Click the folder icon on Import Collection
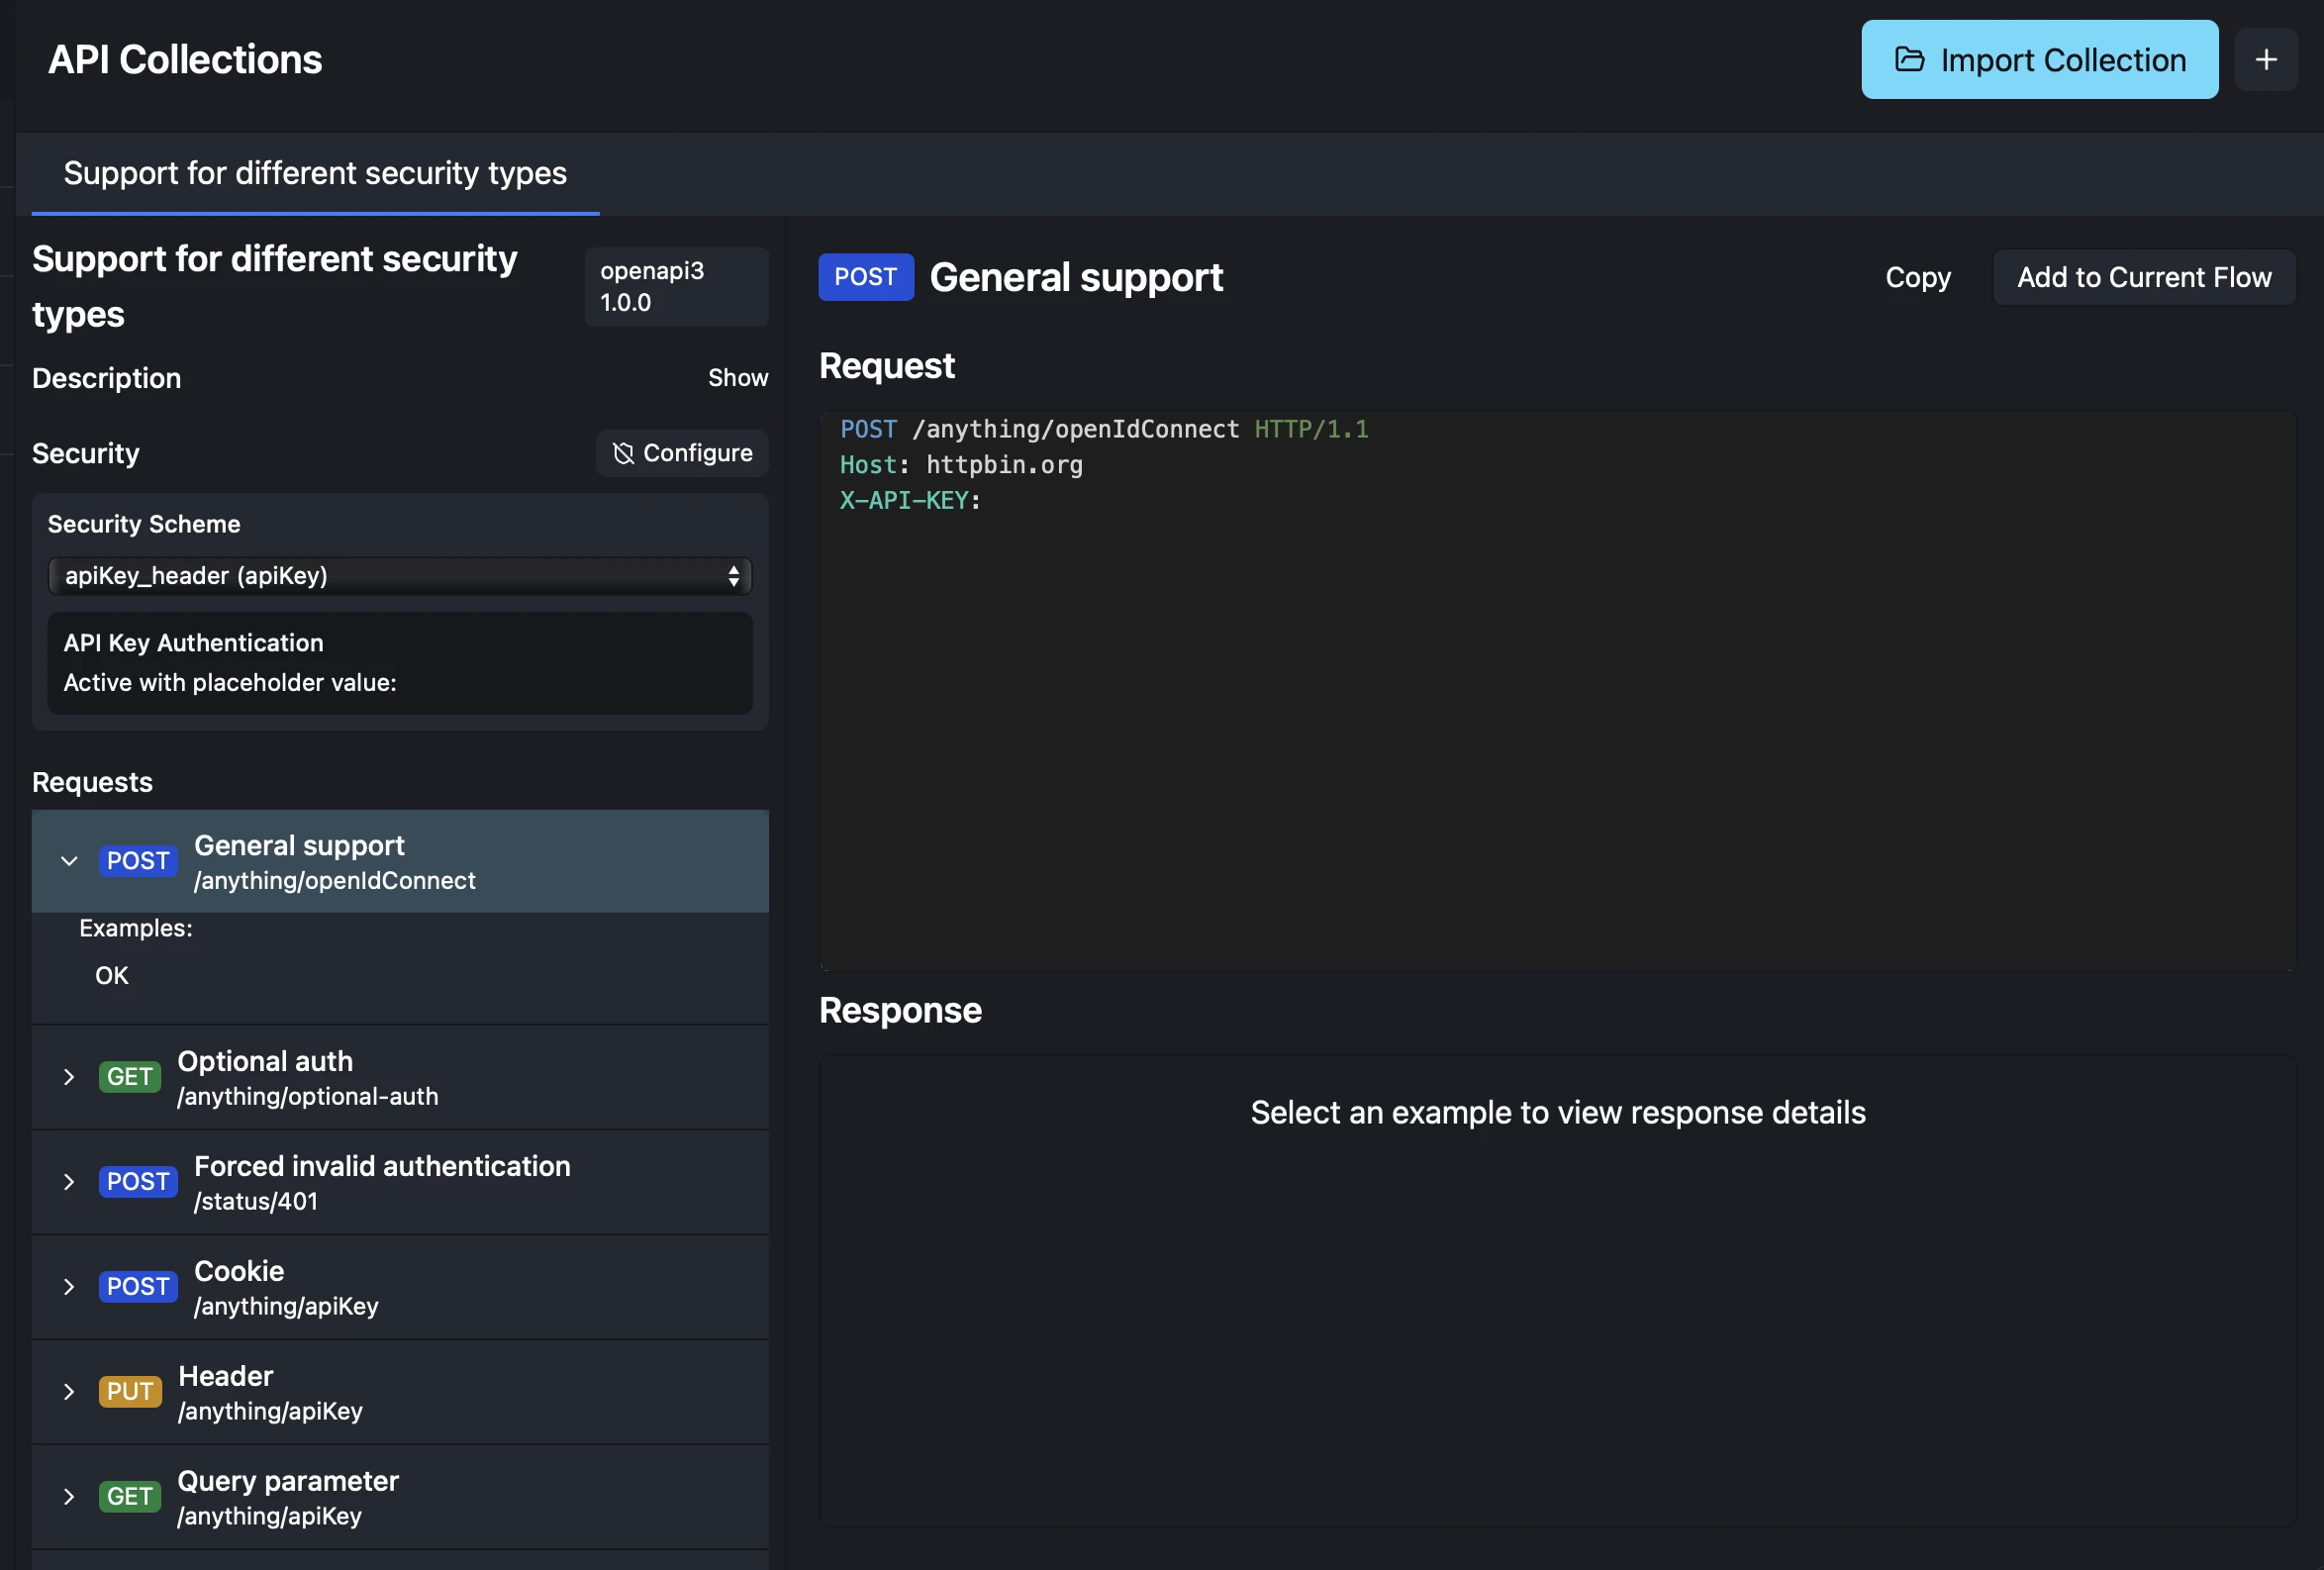The height and width of the screenshot is (1570, 2324). pos(1909,59)
